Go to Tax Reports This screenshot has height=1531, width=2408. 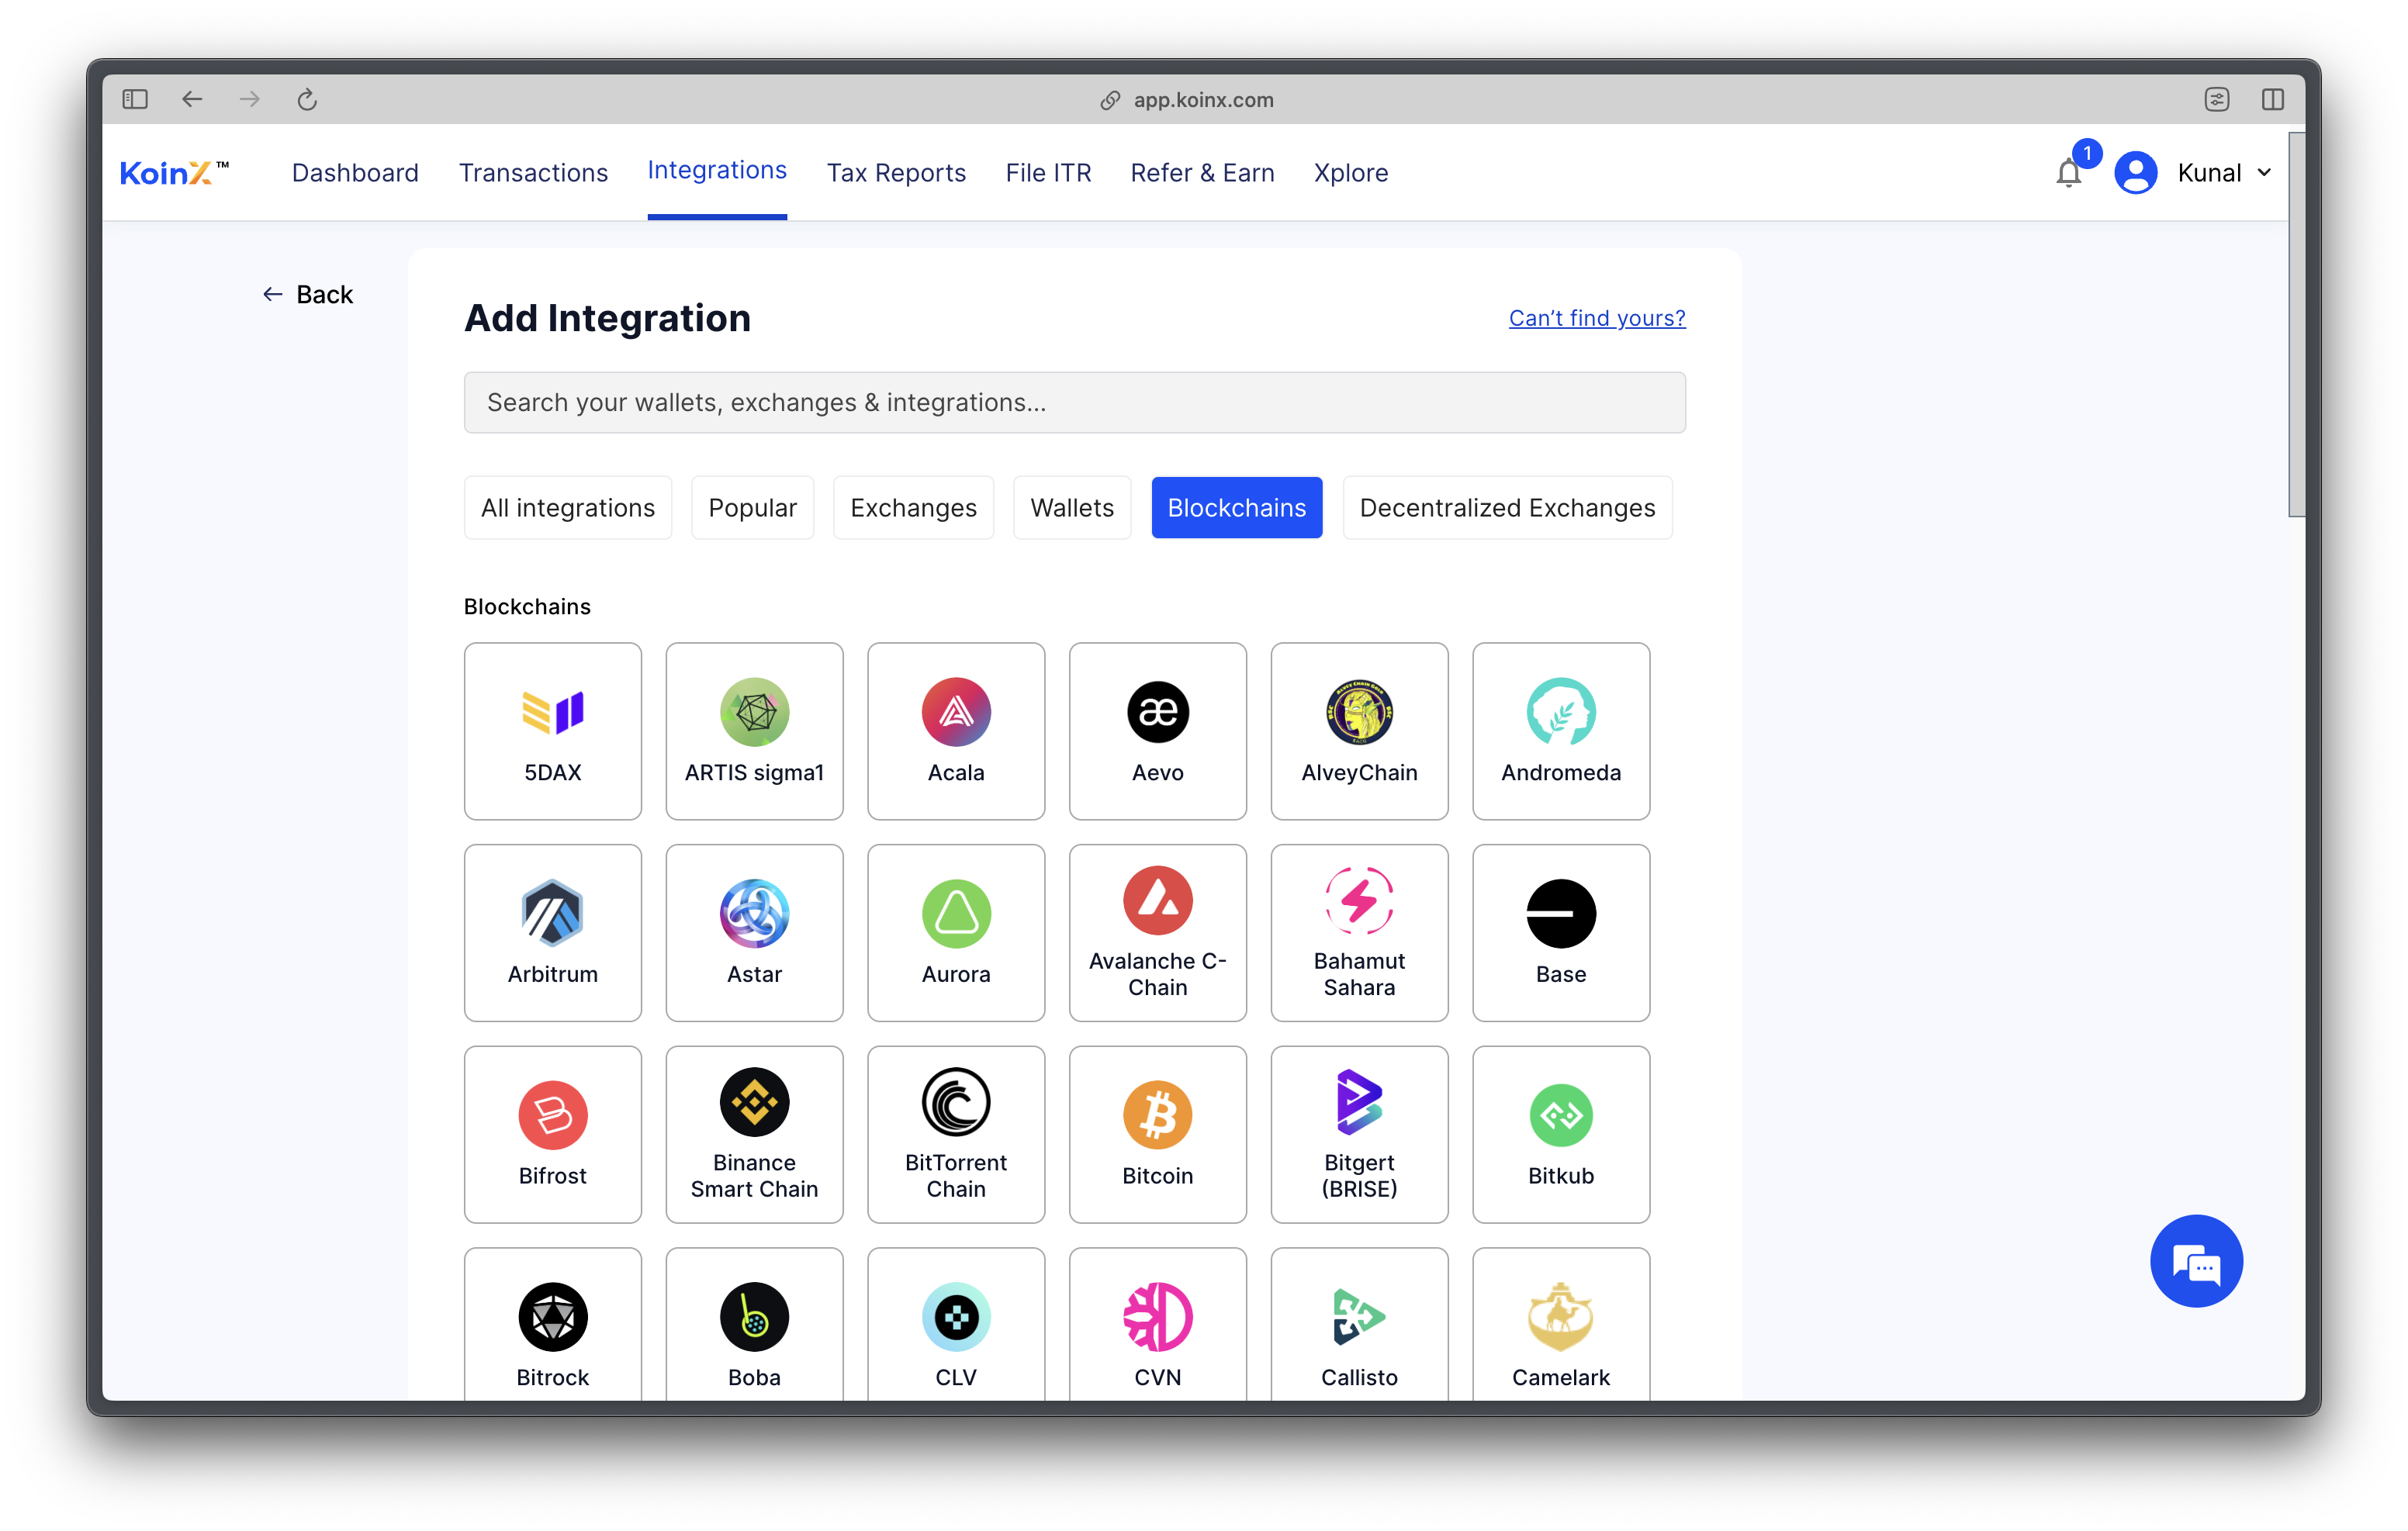click(896, 173)
